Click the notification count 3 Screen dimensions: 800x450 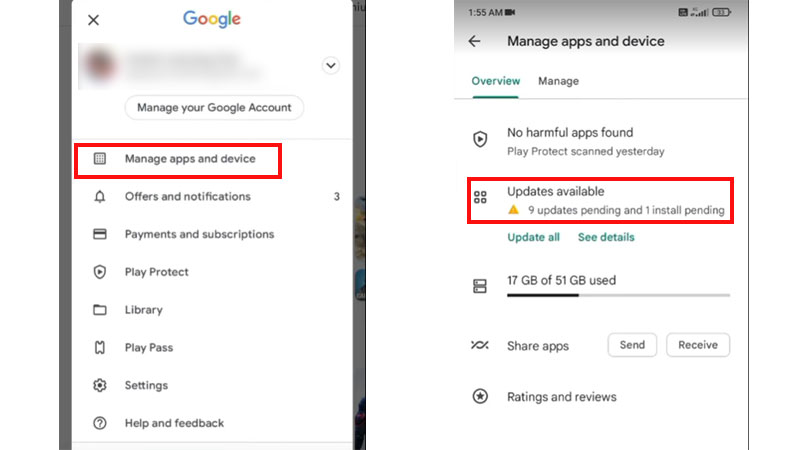(337, 196)
